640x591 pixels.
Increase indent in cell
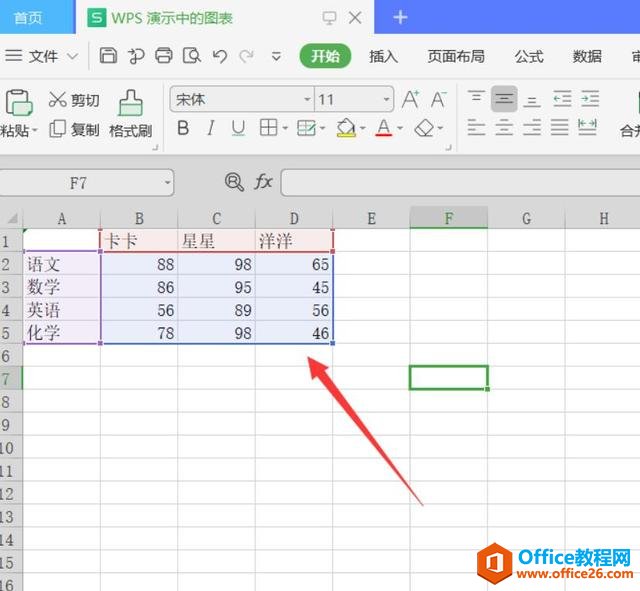pos(590,99)
